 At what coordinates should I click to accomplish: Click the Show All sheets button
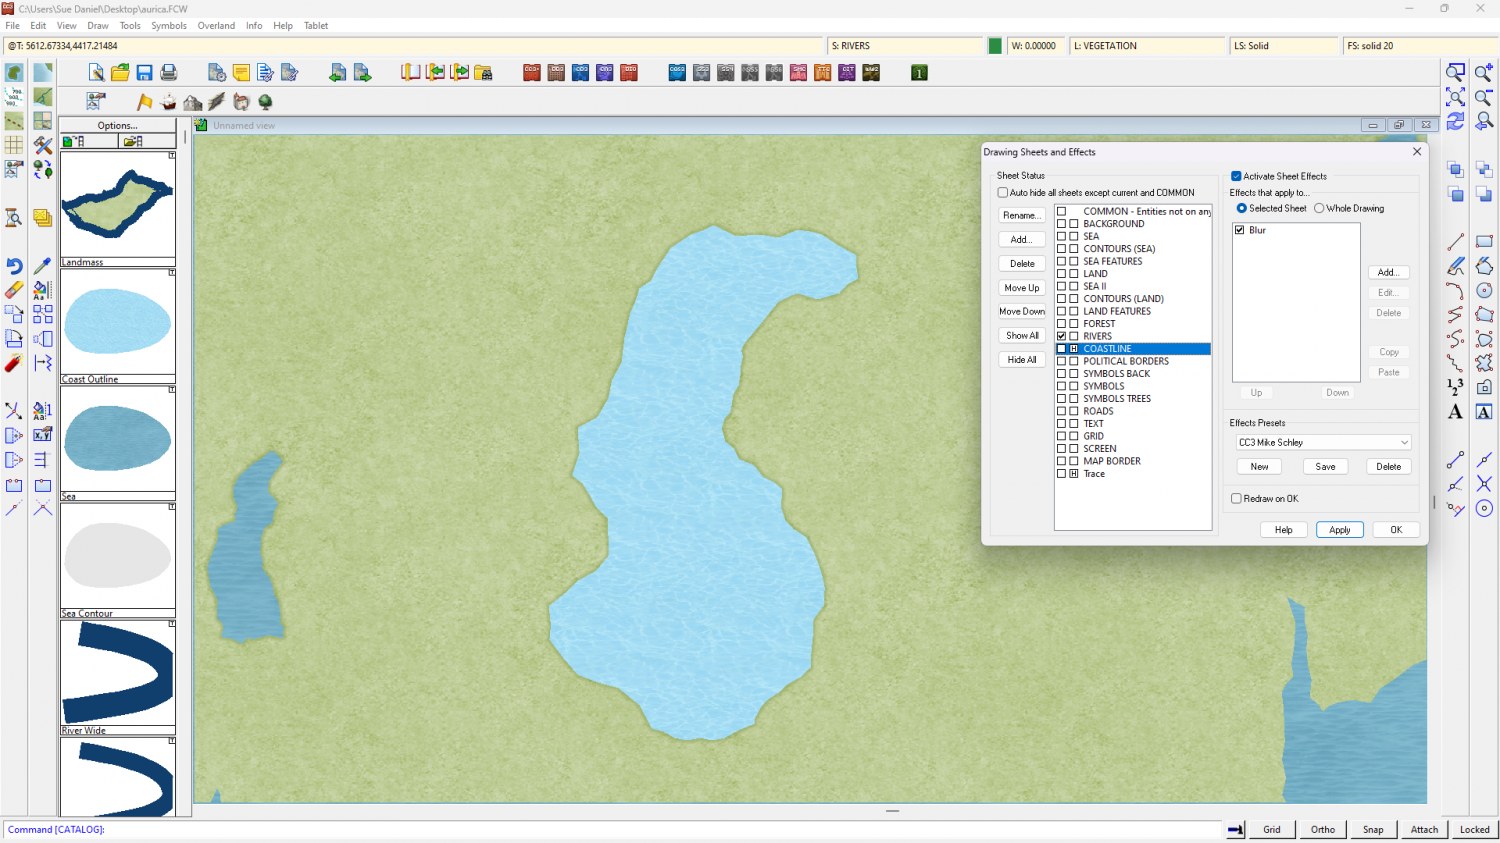click(x=1022, y=335)
